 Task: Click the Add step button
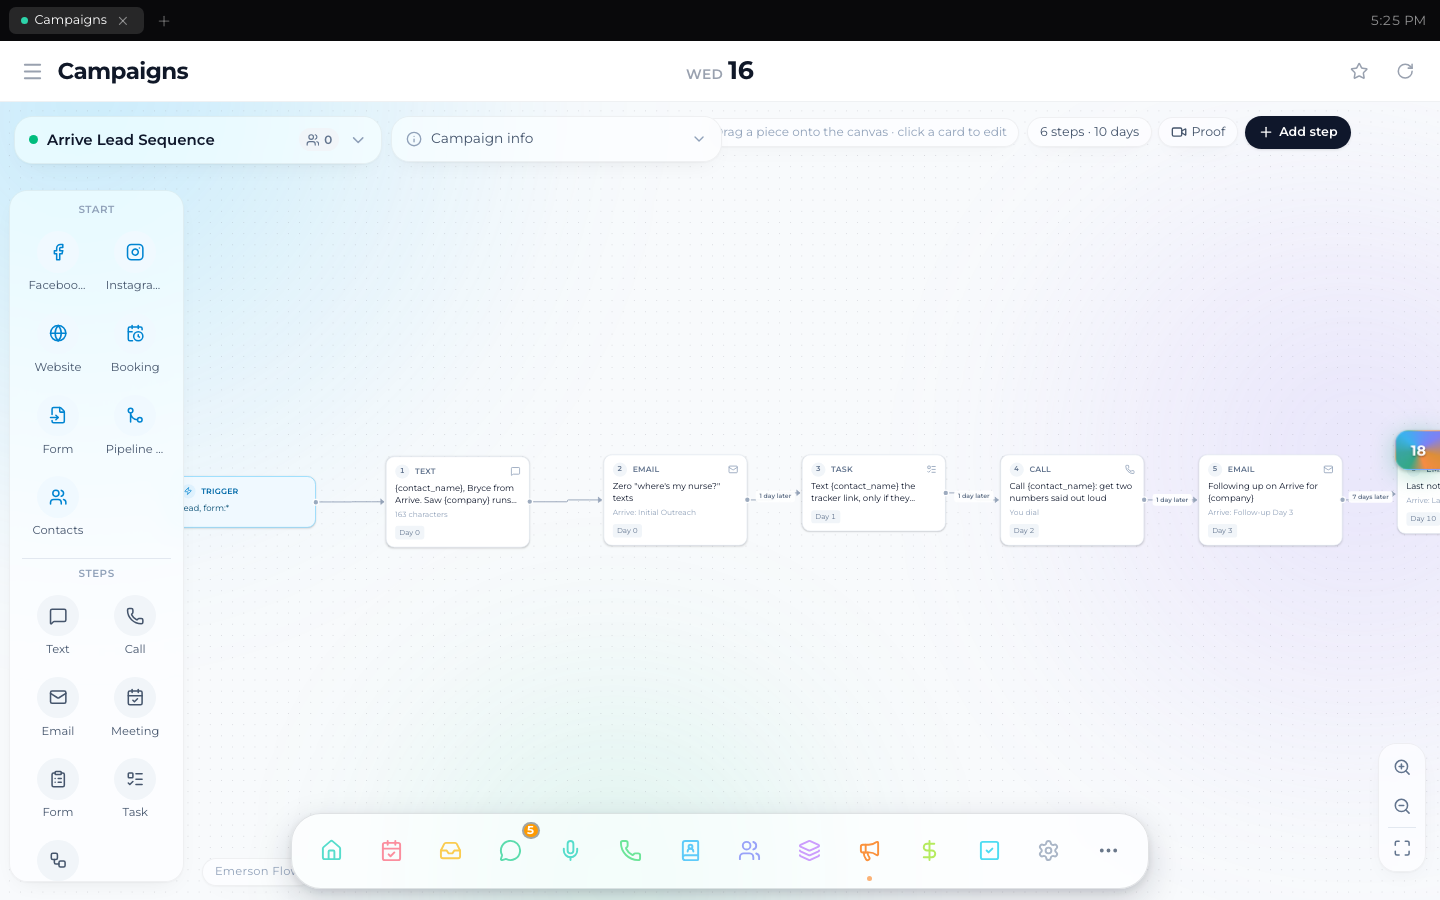pos(1298,132)
